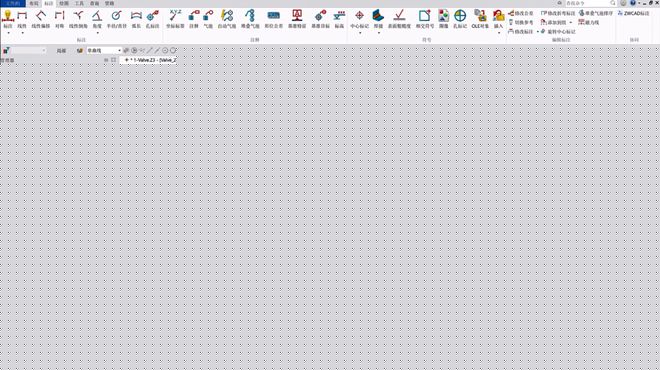Viewport: 660px width, 370px height.
Task: Click the command search input field
Action: click(x=587, y=3)
